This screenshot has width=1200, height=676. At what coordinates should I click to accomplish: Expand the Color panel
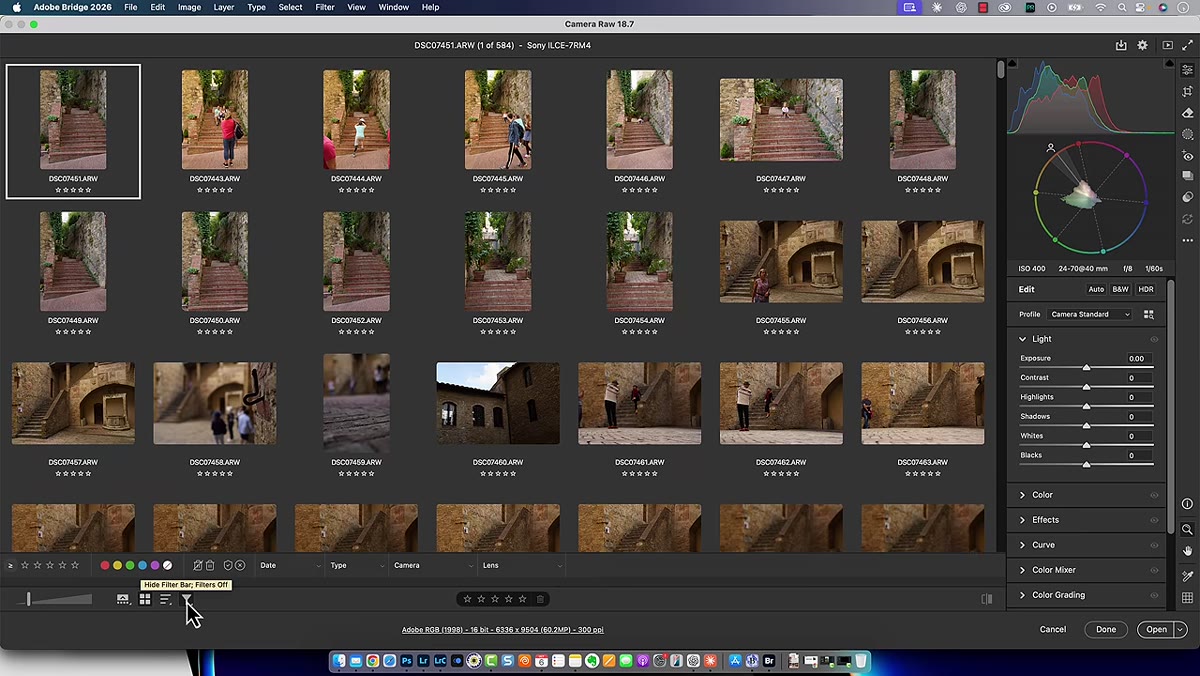pos(1022,495)
